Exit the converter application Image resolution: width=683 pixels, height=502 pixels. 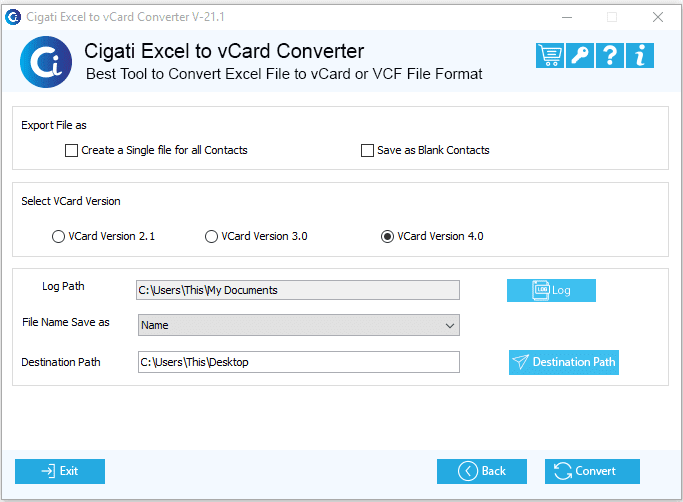pyautogui.click(x=60, y=471)
